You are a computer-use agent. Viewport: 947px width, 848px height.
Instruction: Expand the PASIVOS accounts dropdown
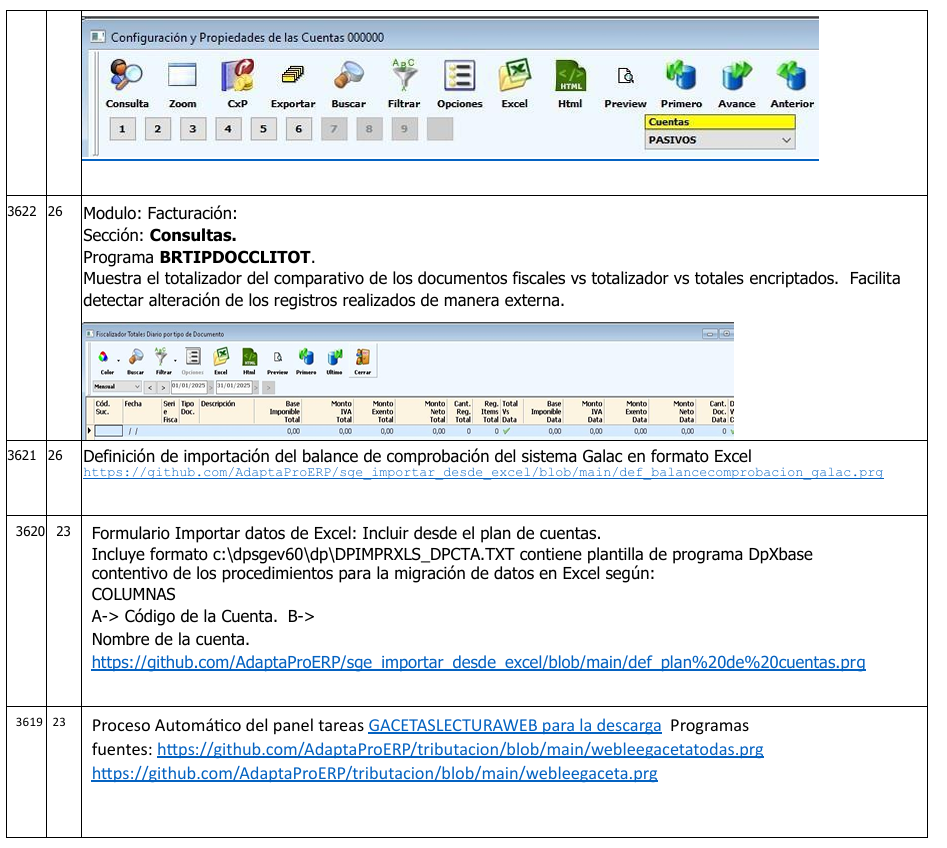[x=786, y=141]
